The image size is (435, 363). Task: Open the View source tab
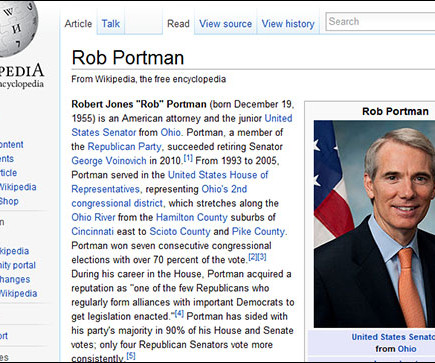tap(225, 24)
